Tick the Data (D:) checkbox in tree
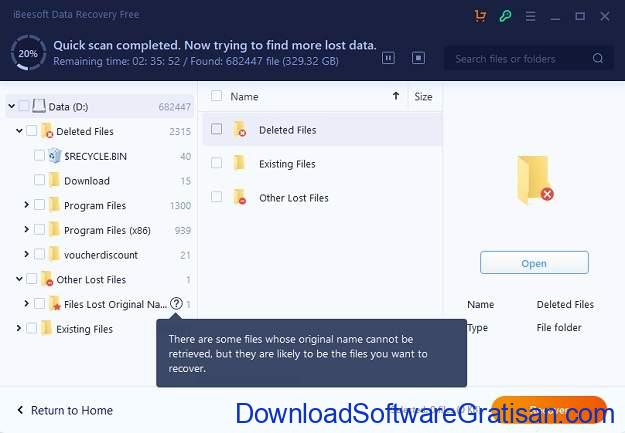The height and width of the screenshot is (433, 625). pos(24,106)
